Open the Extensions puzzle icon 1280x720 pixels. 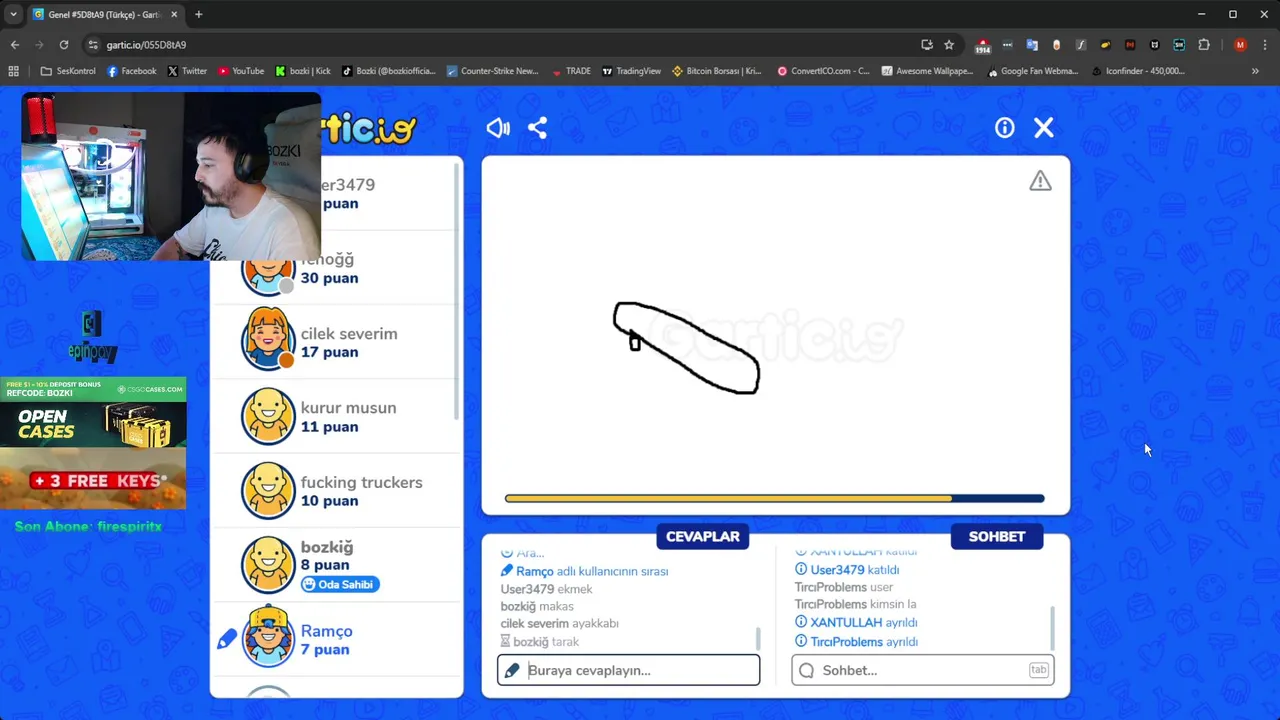point(1204,45)
